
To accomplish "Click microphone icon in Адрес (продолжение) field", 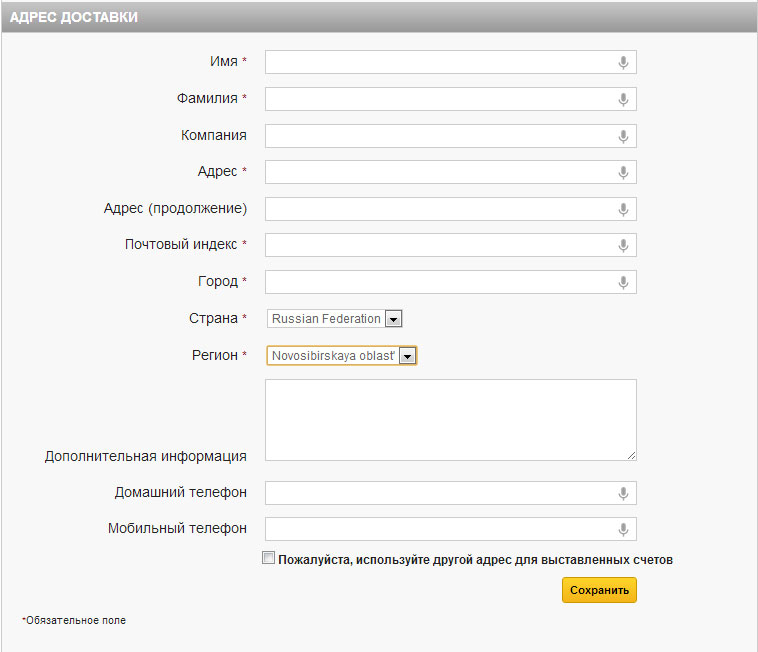I will tap(623, 209).
